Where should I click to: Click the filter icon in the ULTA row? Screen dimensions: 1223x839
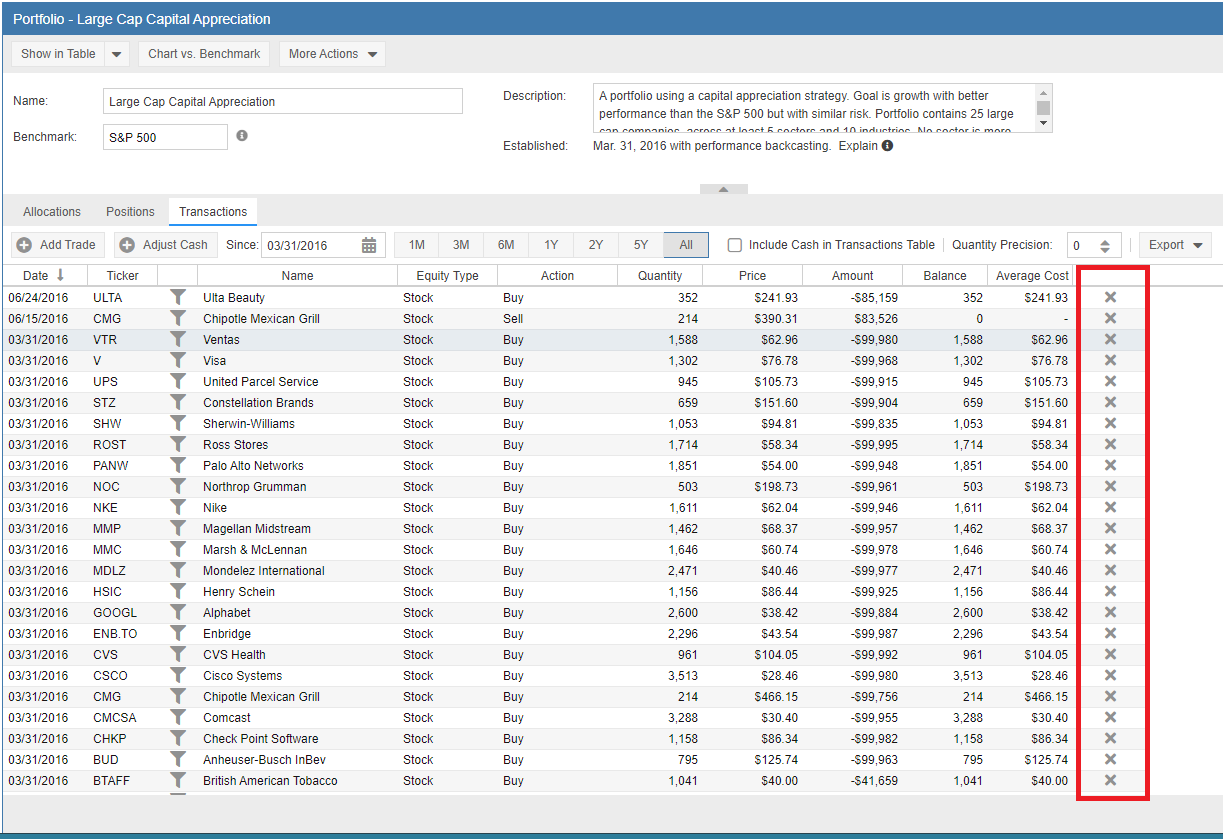click(x=178, y=297)
